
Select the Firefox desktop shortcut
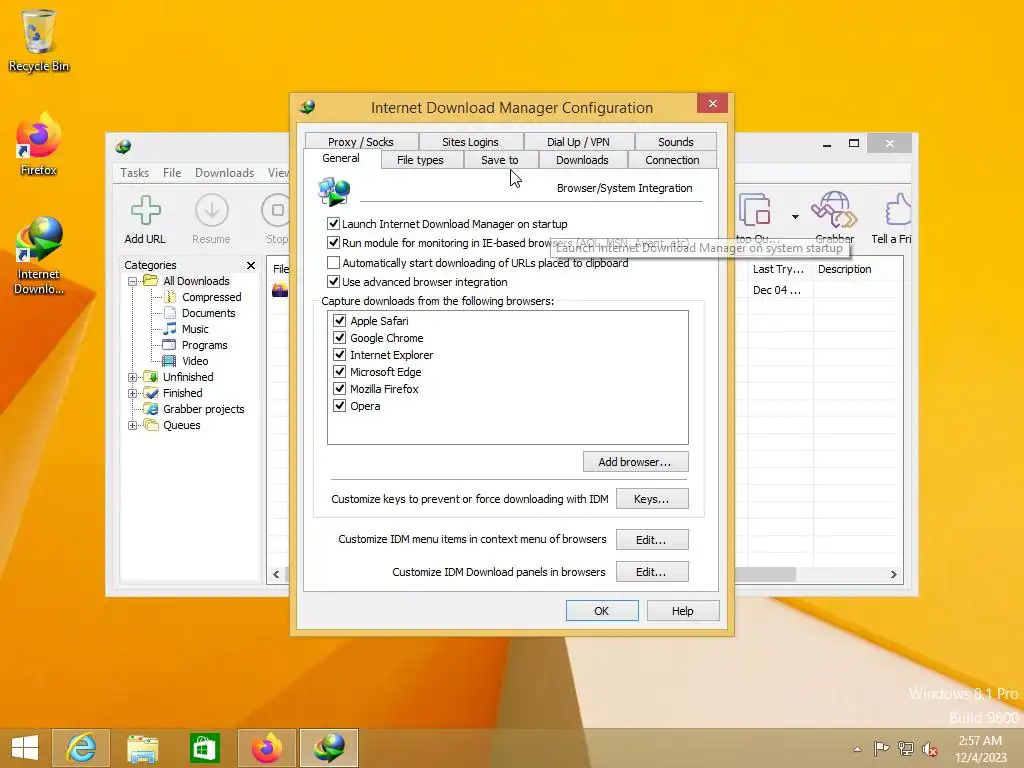tap(39, 144)
